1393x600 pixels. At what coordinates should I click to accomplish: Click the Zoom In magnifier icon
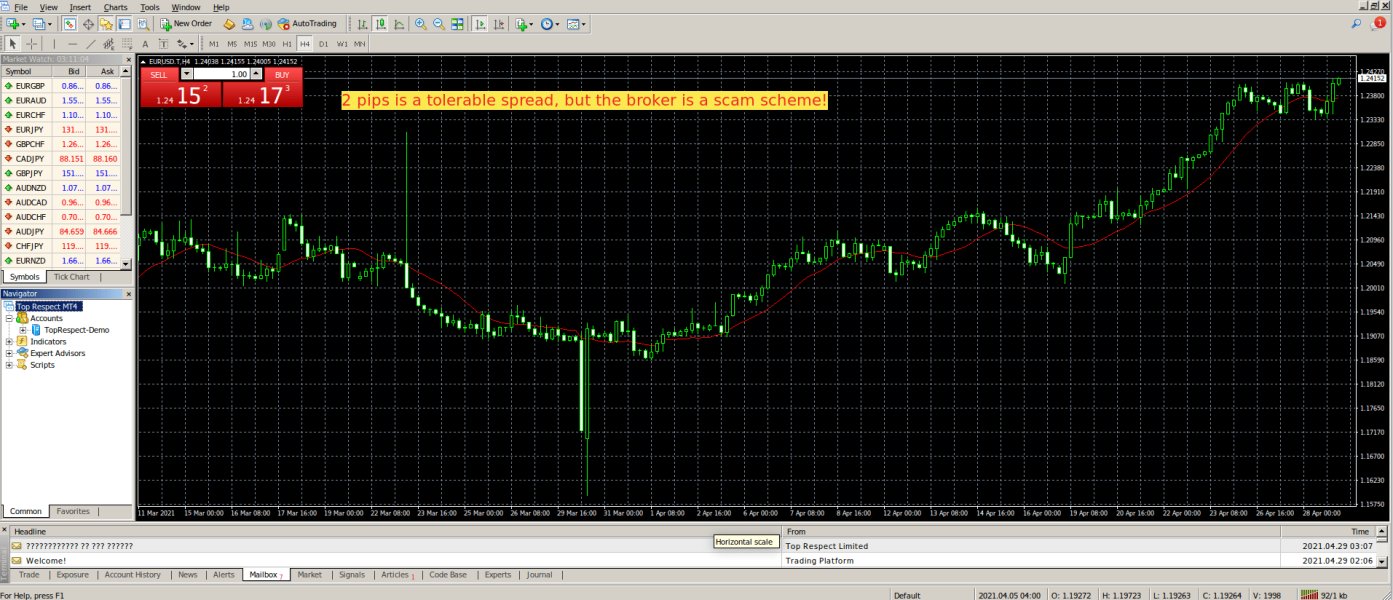pos(421,24)
